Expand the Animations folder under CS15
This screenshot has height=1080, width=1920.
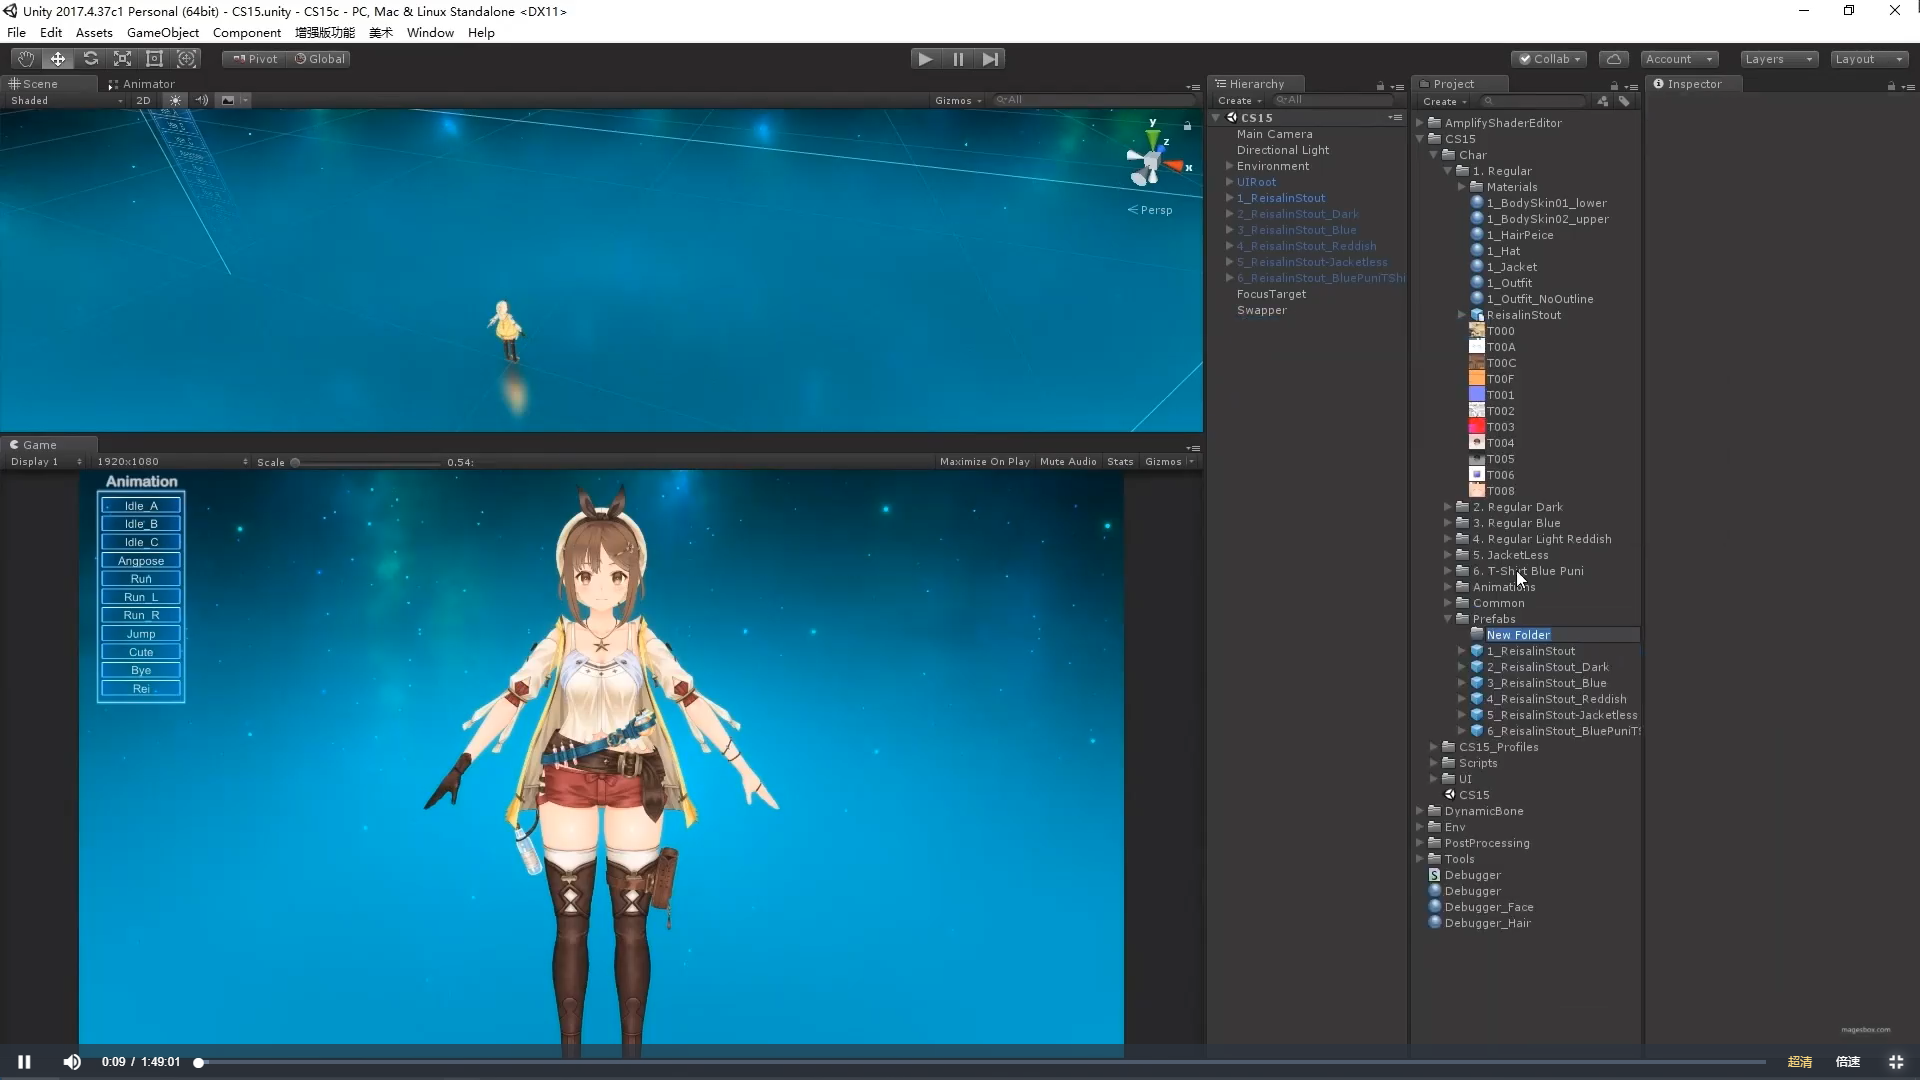(1447, 587)
